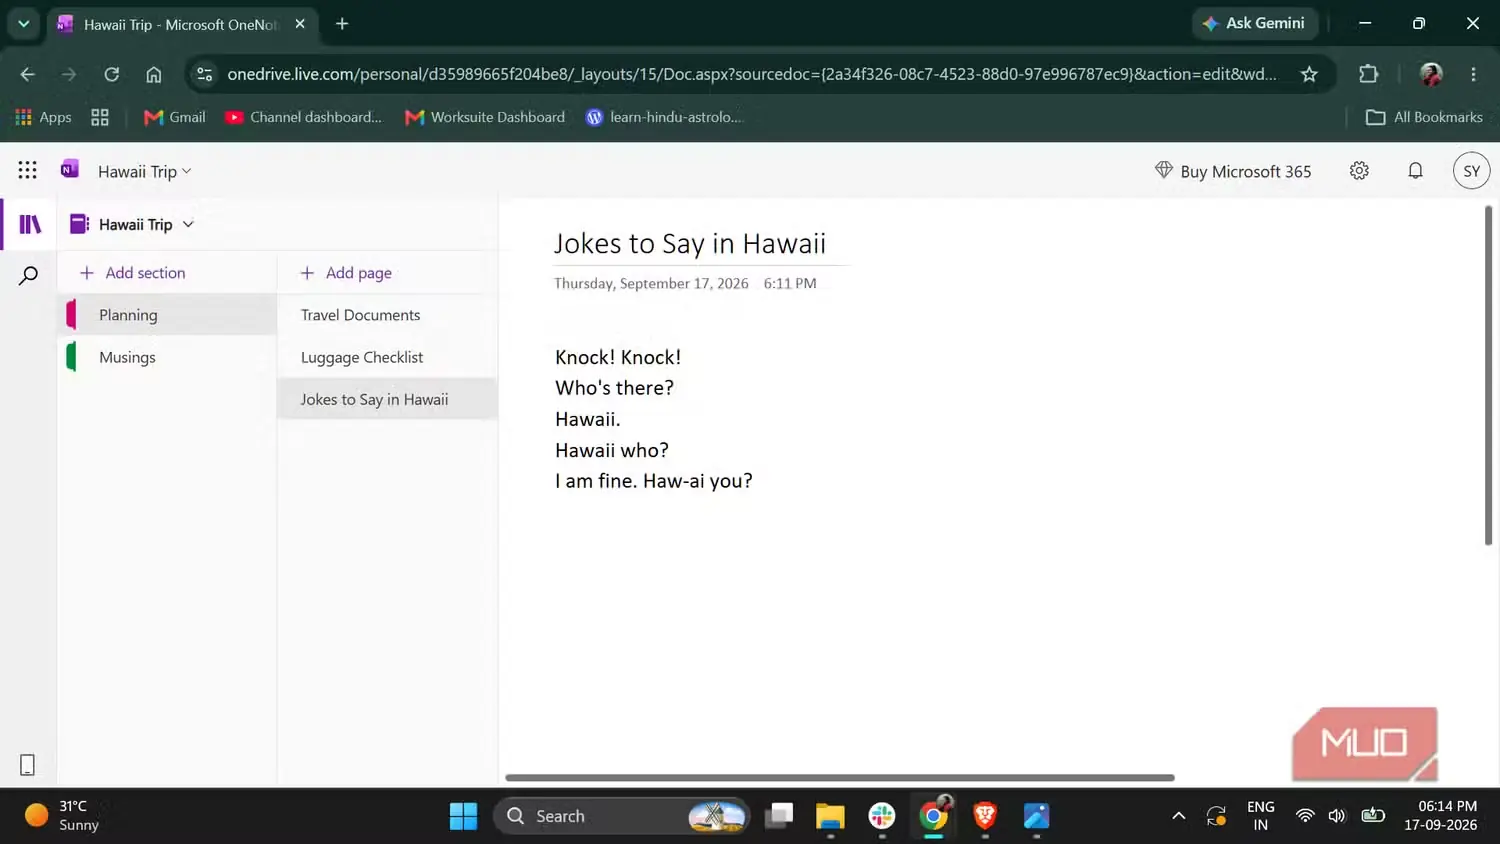Open the Luggage Checklist page
1500x844 pixels.
387,357
